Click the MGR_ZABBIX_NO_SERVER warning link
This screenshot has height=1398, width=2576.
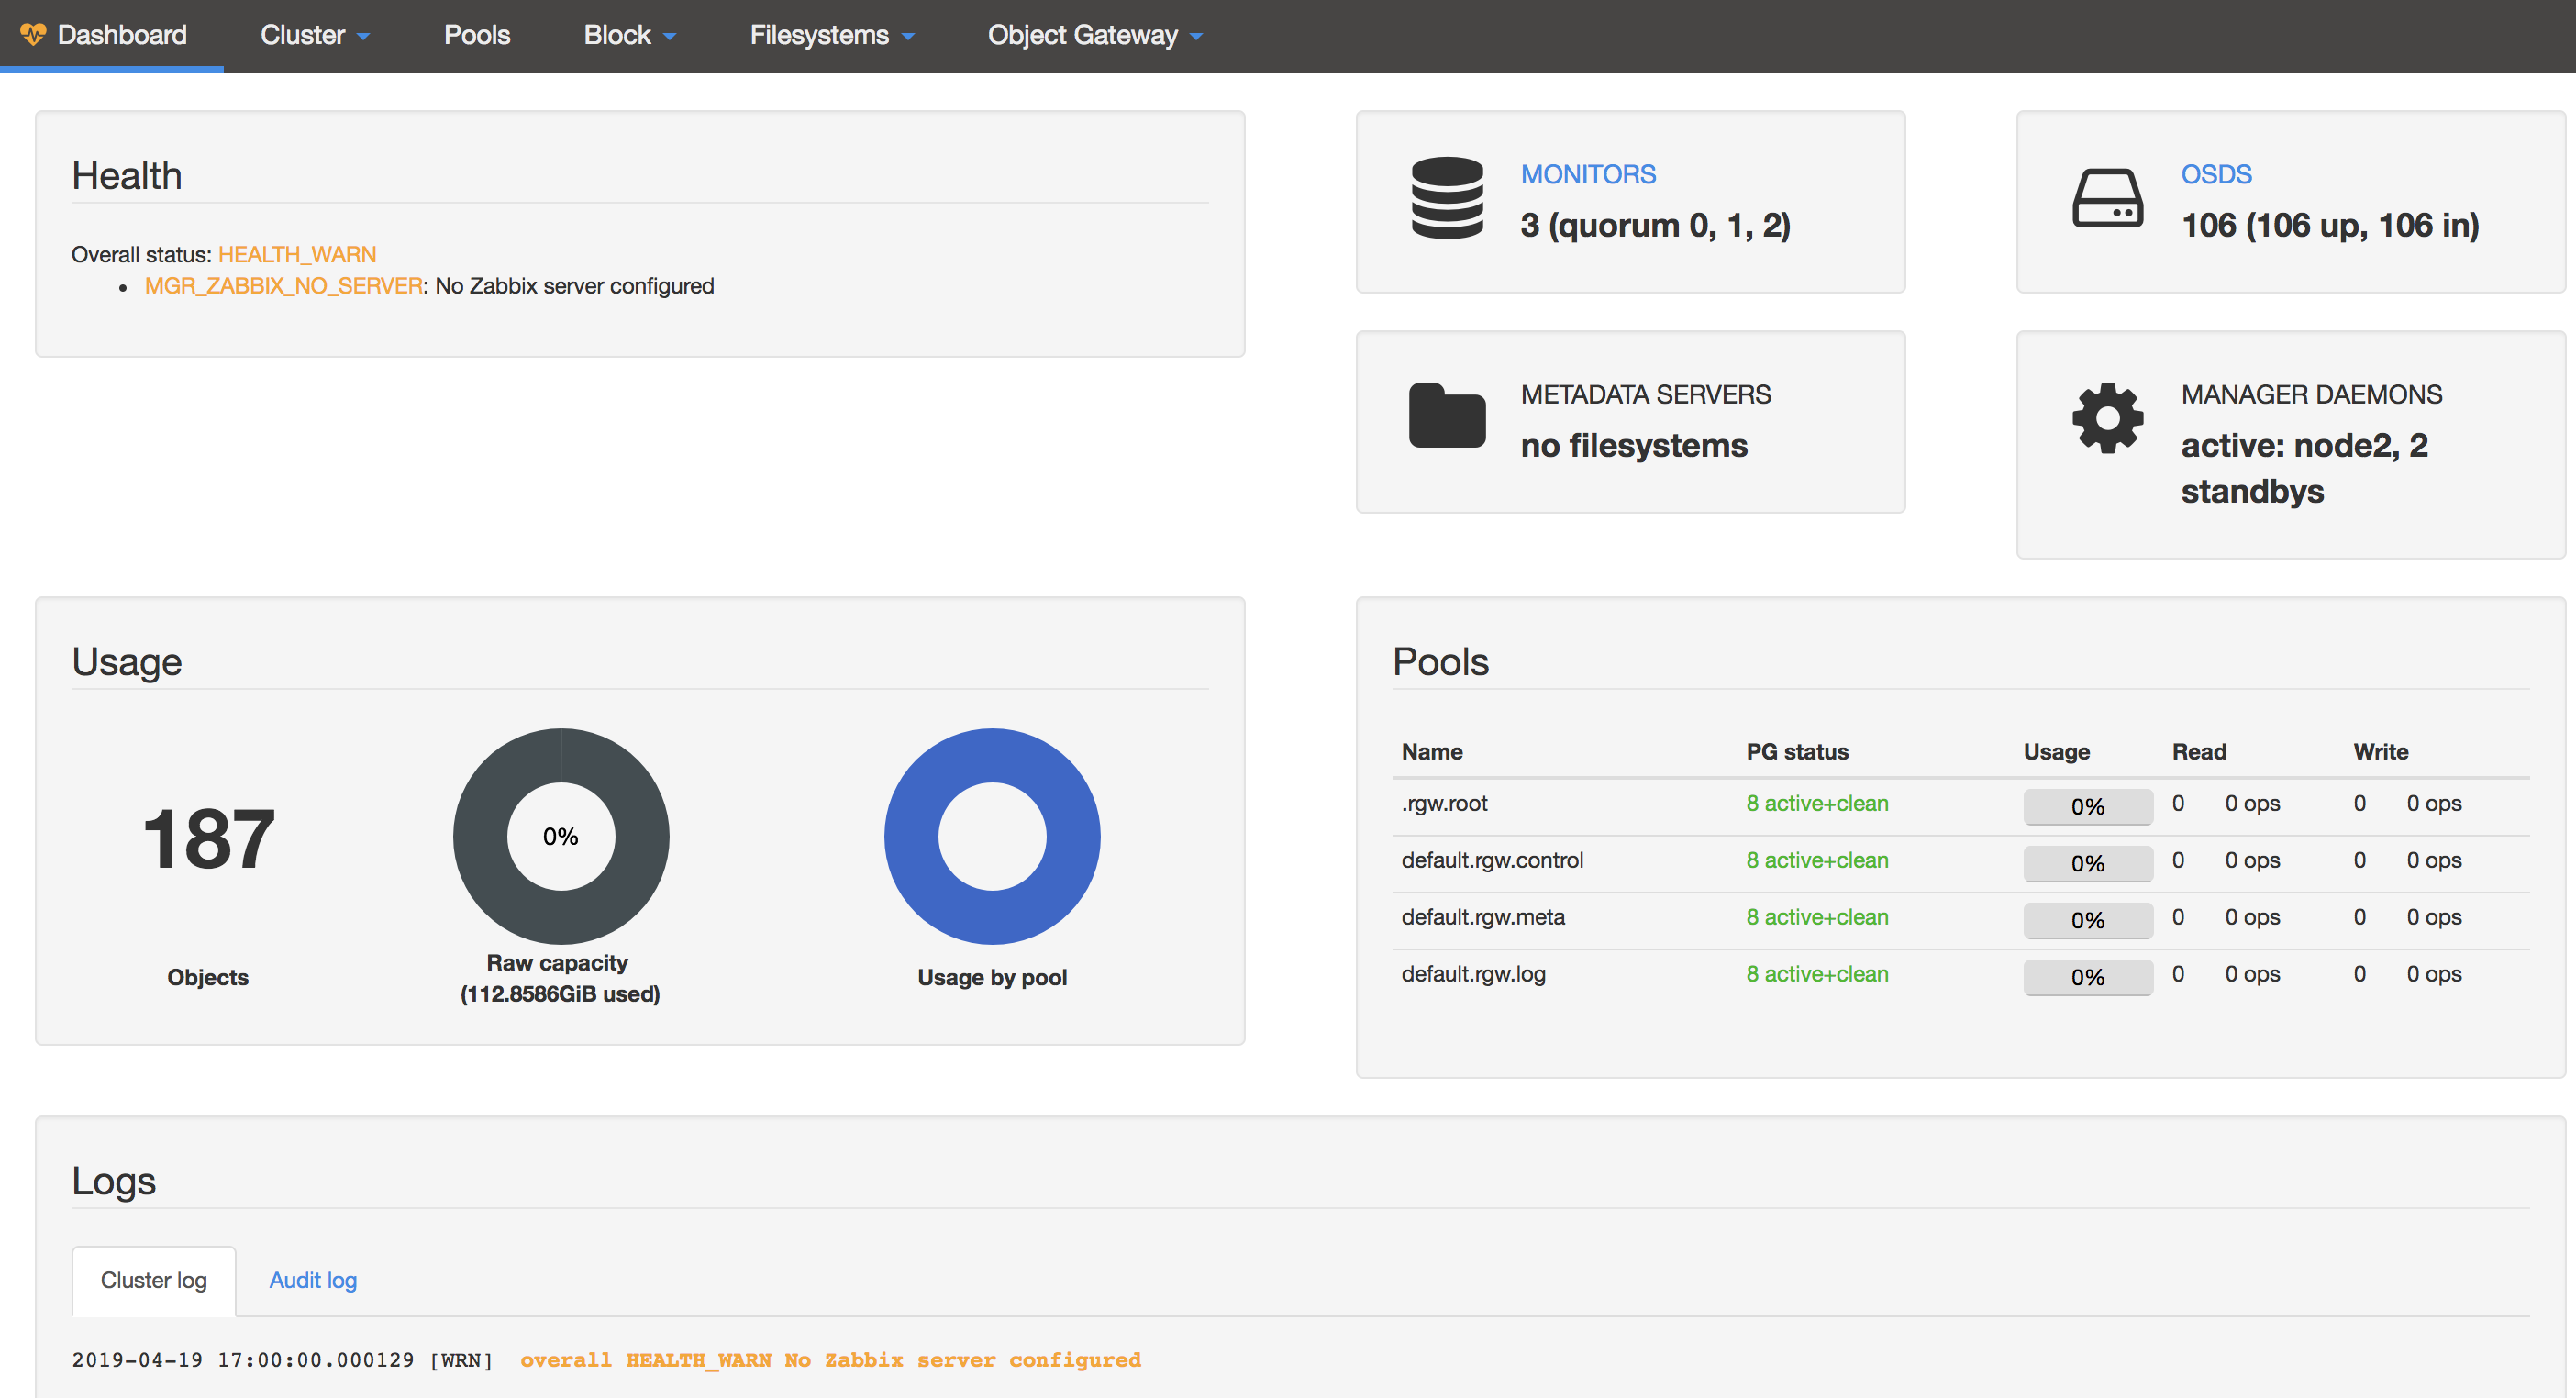(x=281, y=286)
